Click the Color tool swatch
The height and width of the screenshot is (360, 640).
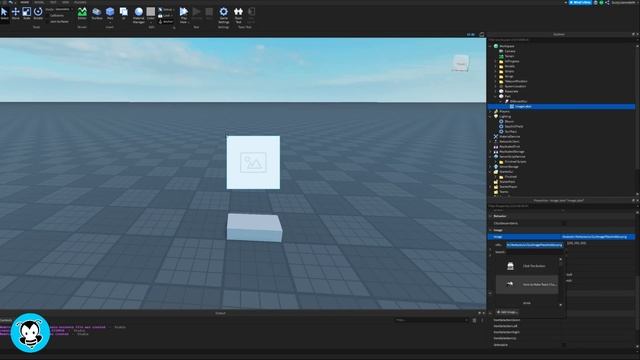[151, 11]
